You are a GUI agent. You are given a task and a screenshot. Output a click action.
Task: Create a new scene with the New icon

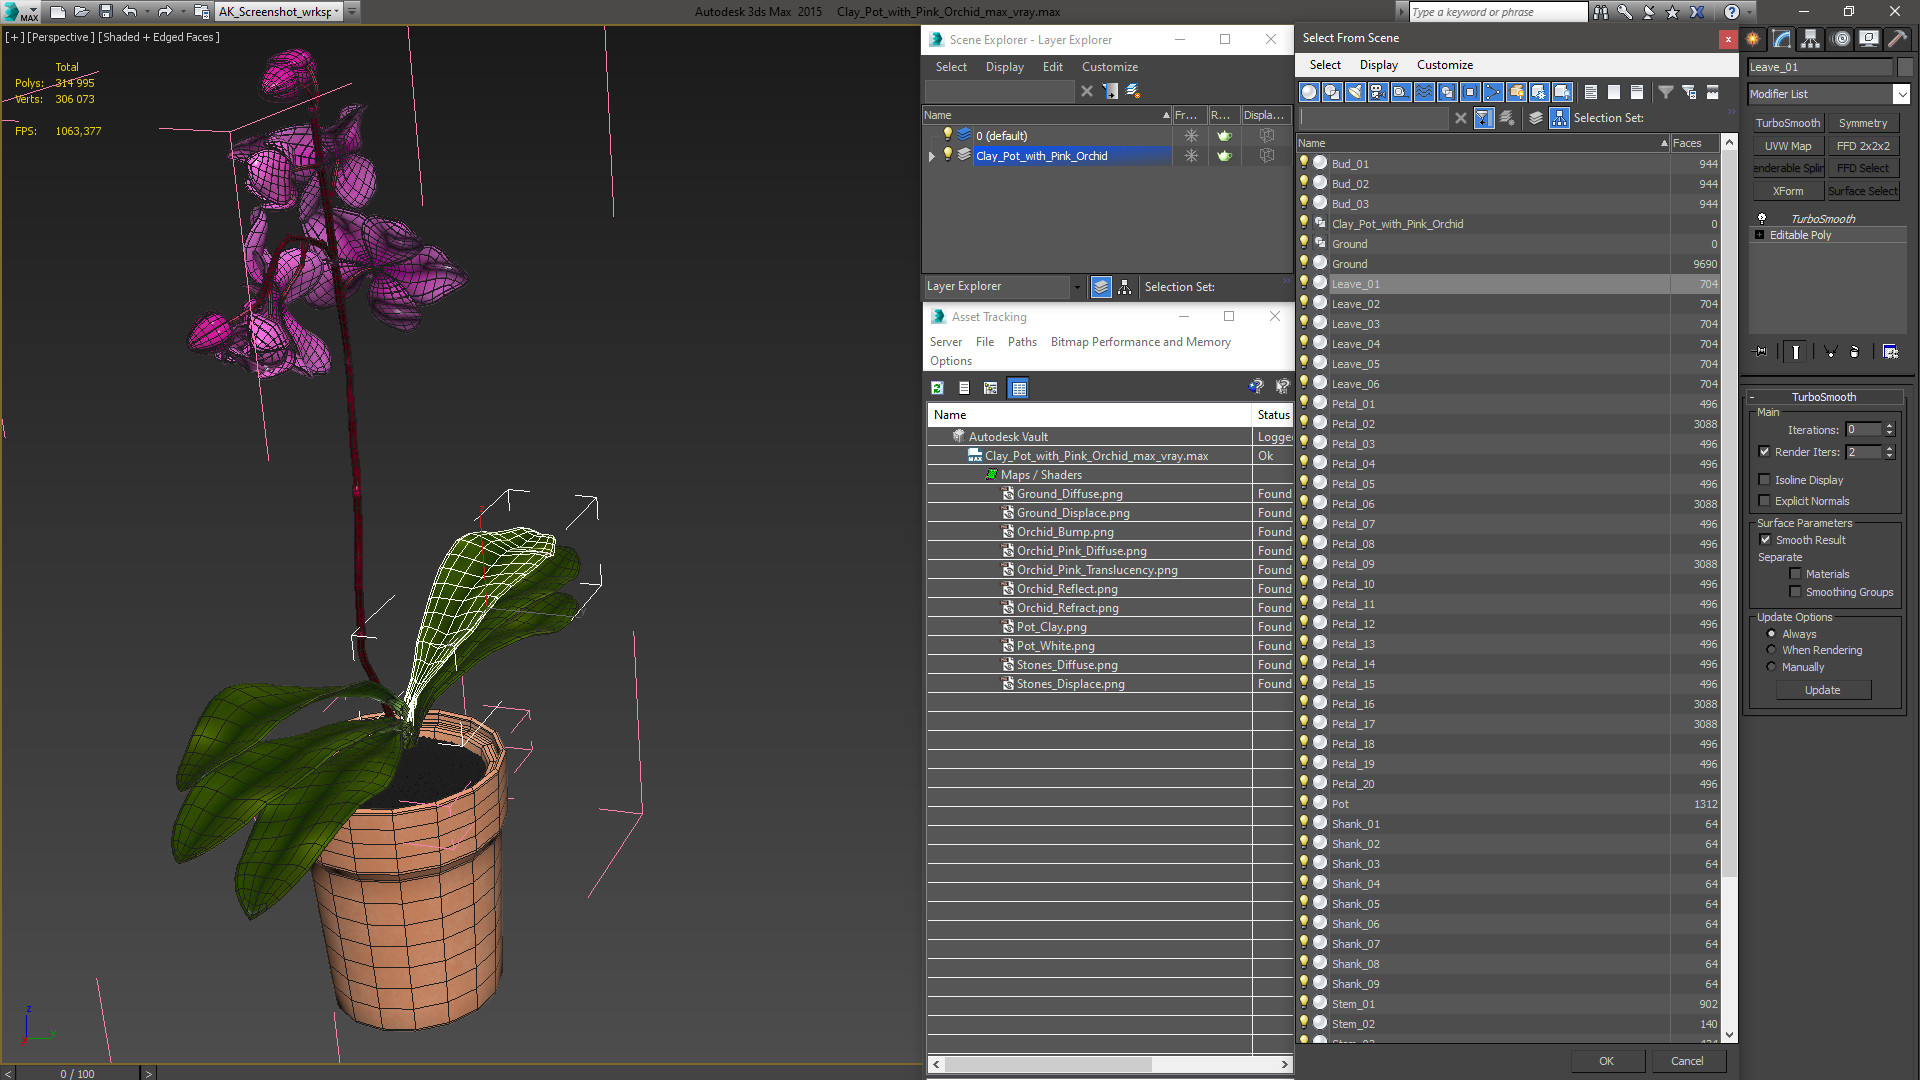pyautogui.click(x=57, y=12)
